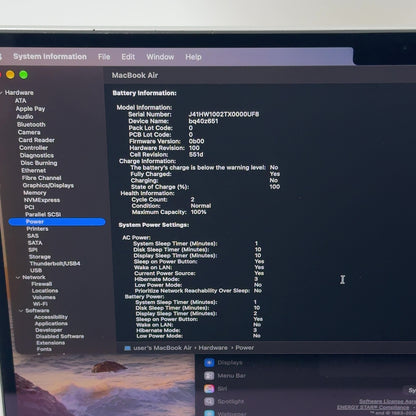416x416 pixels.
Task: Collapse the Network section chevron
Action: (x=18, y=277)
